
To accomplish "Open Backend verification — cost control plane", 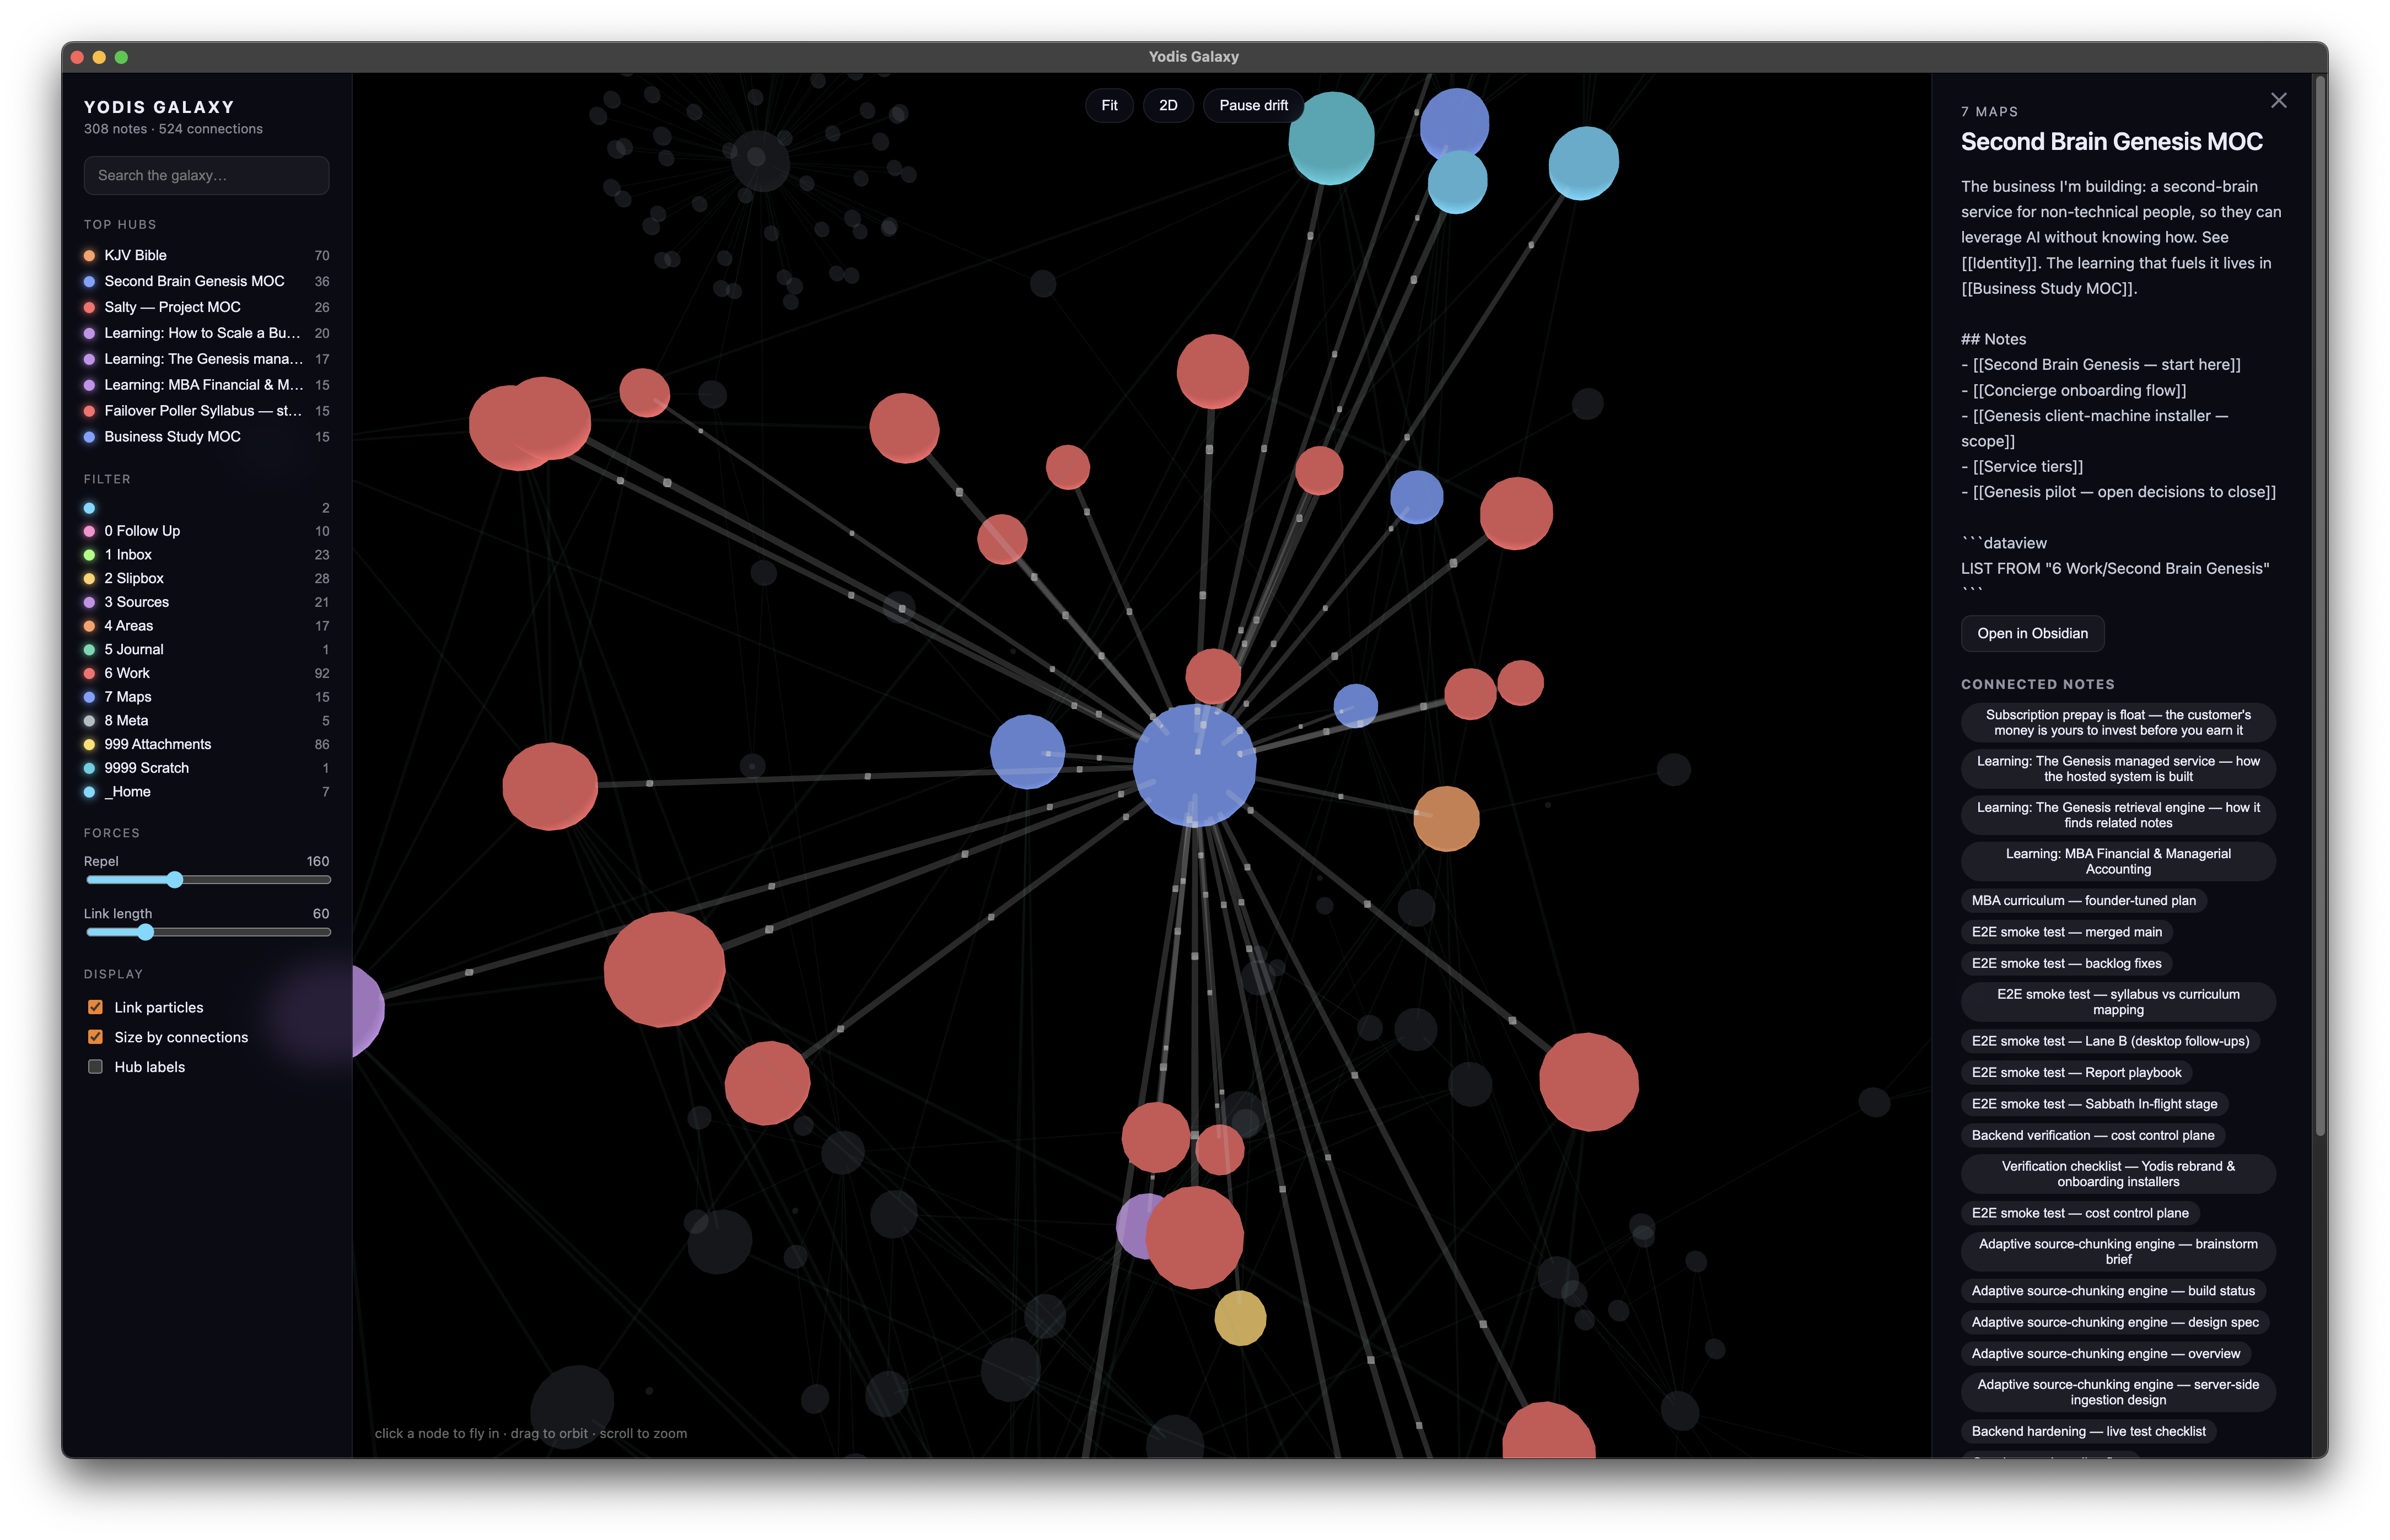I will 2092,1136.
